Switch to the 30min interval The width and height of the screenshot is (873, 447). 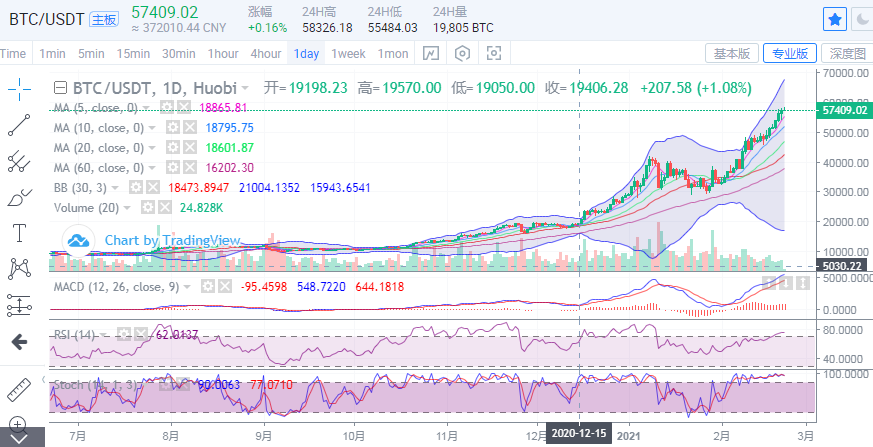(179, 53)
